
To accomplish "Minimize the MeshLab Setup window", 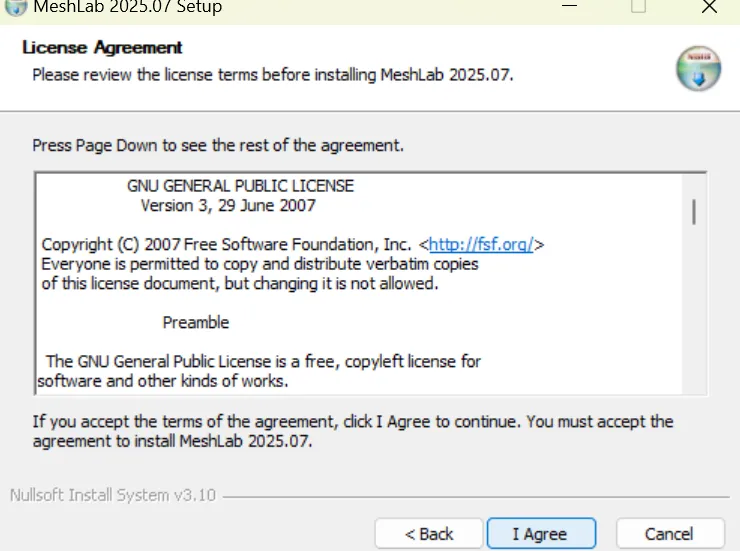I will [569, 6].
